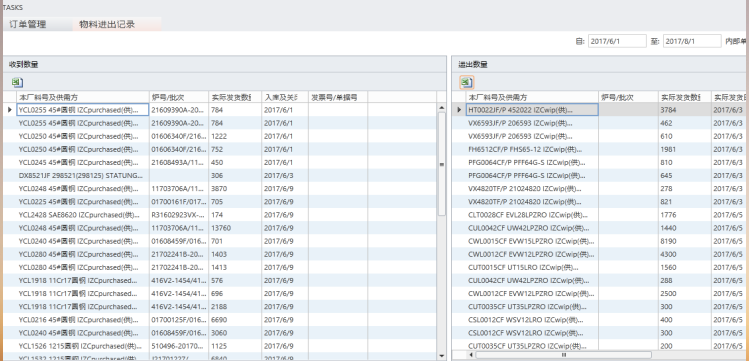Select the 物料进出记录 tab
Image resolution: width=749 pixels, height=361 pixels.
coord(107,24)
